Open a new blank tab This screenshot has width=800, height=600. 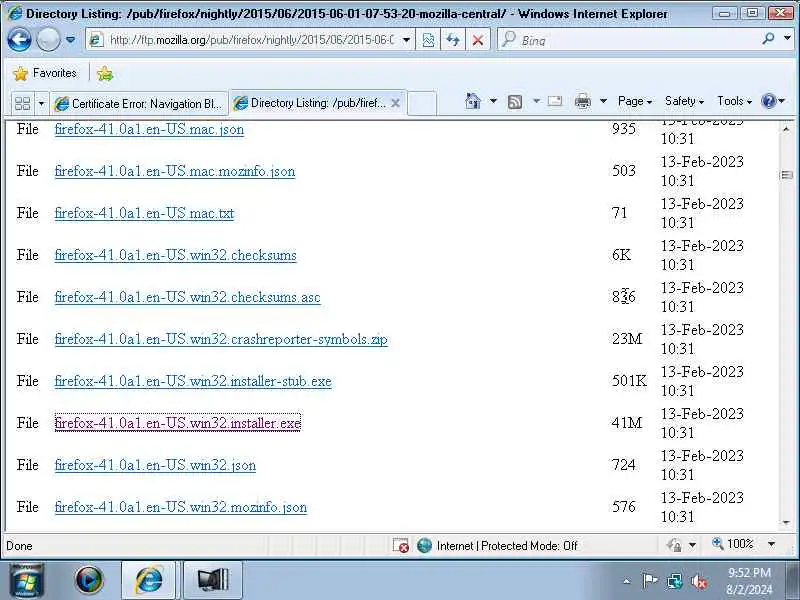click(x=422, y=103)
